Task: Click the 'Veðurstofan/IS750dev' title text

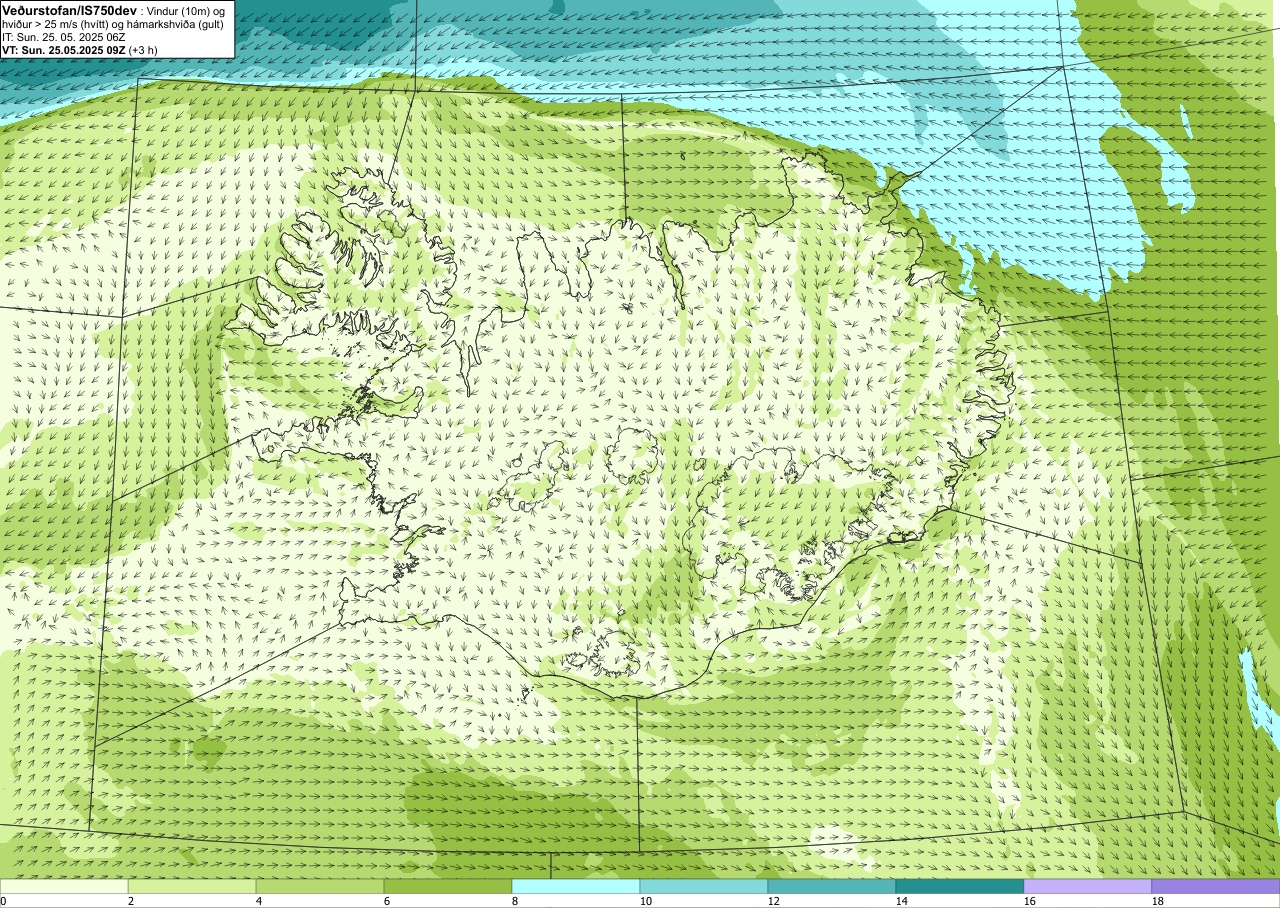Action: coord(69,10)
